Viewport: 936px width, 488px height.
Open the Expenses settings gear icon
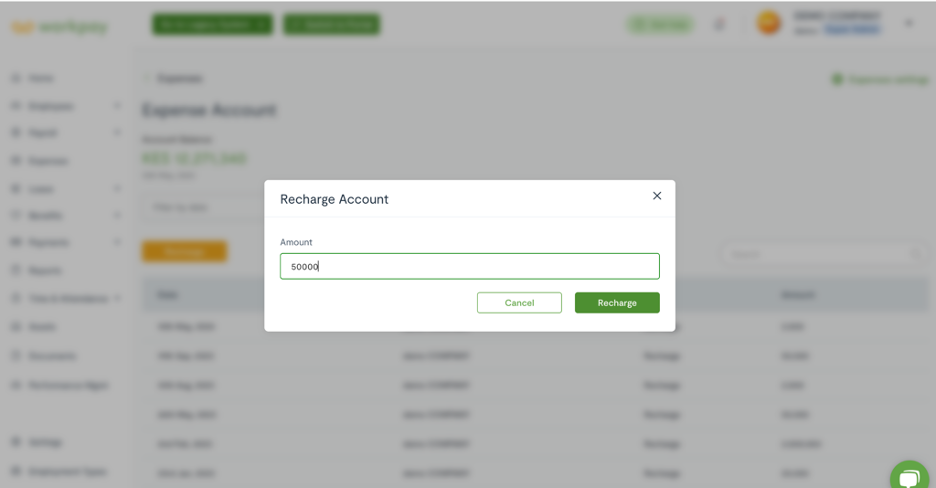(837, 79)
